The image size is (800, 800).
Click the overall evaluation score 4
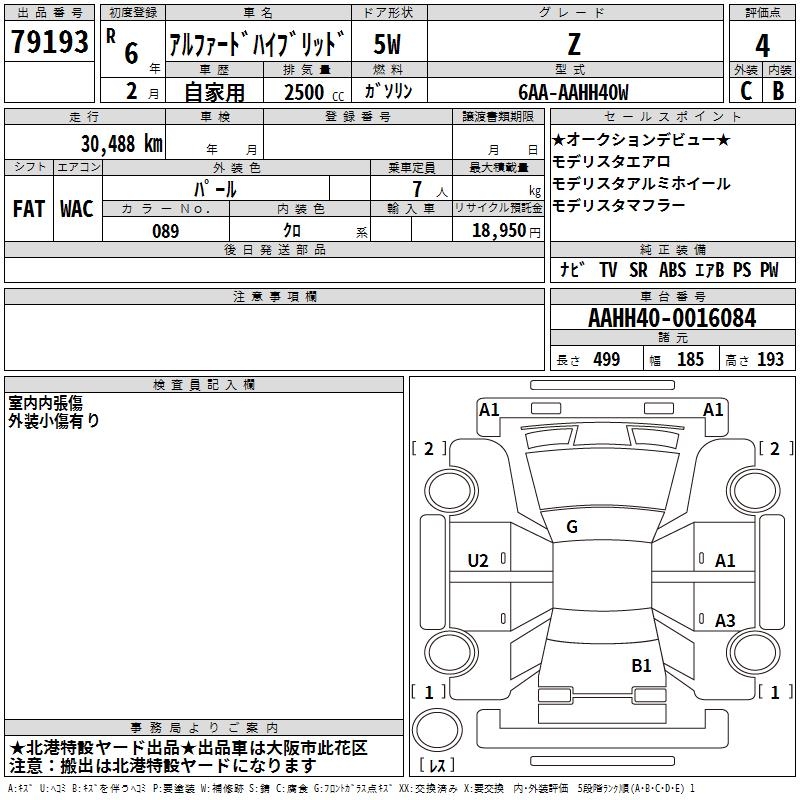click(x=762, y=45)
